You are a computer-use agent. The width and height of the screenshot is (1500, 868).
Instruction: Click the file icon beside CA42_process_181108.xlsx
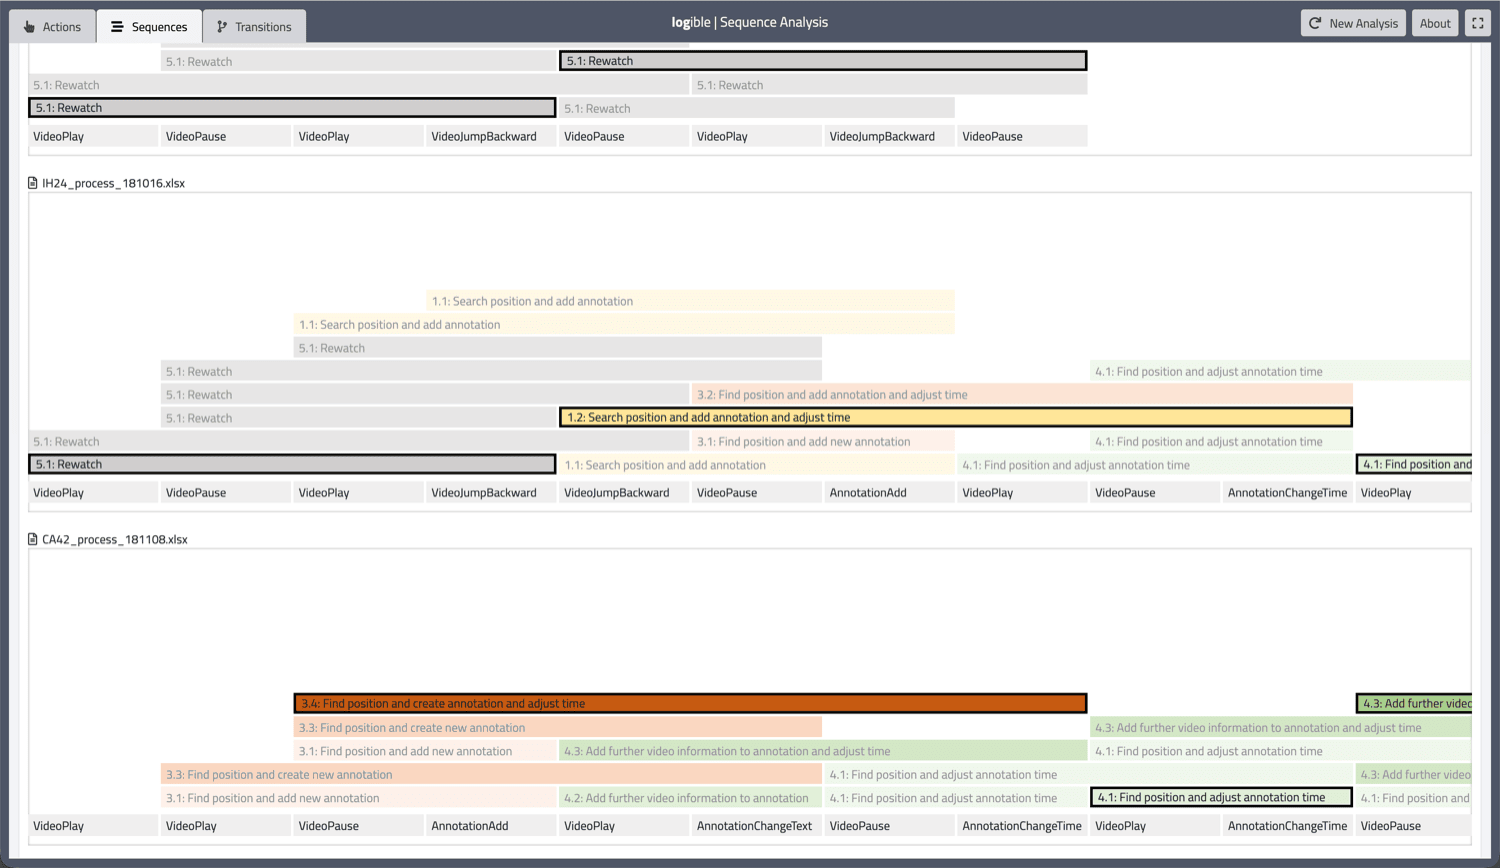(x=31, y=539)
